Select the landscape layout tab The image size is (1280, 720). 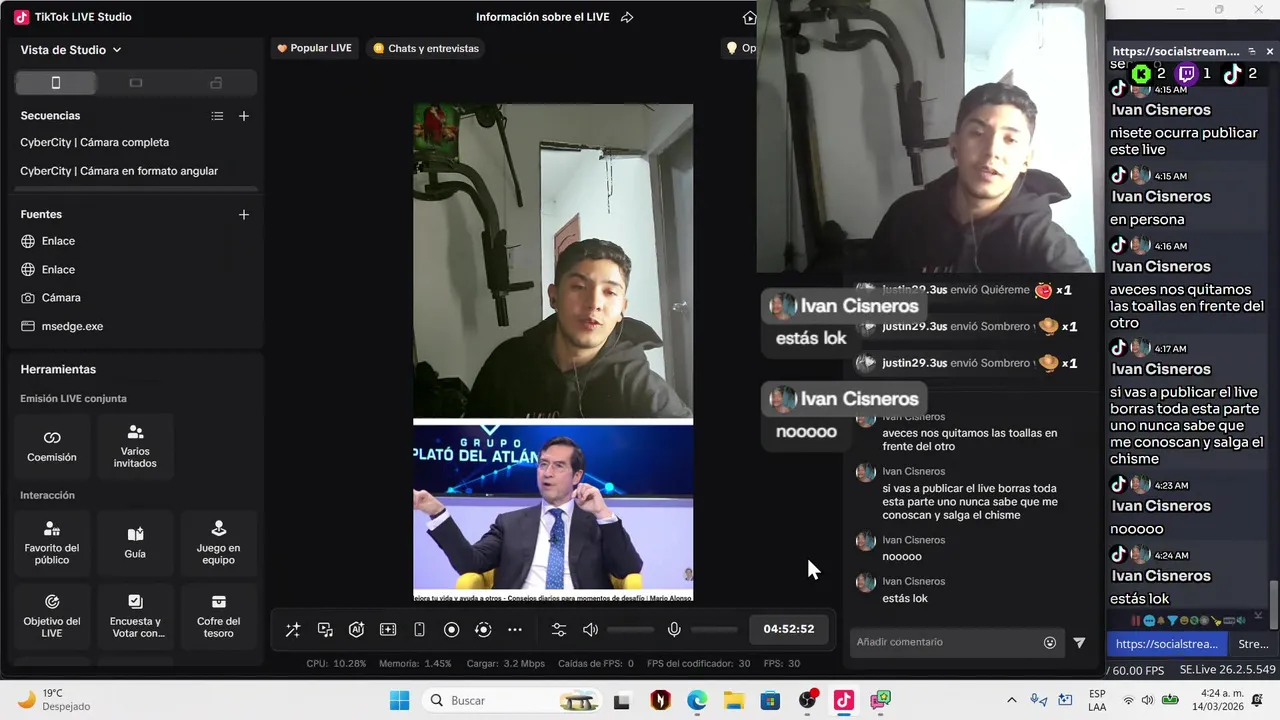click(x=136, y=83)
